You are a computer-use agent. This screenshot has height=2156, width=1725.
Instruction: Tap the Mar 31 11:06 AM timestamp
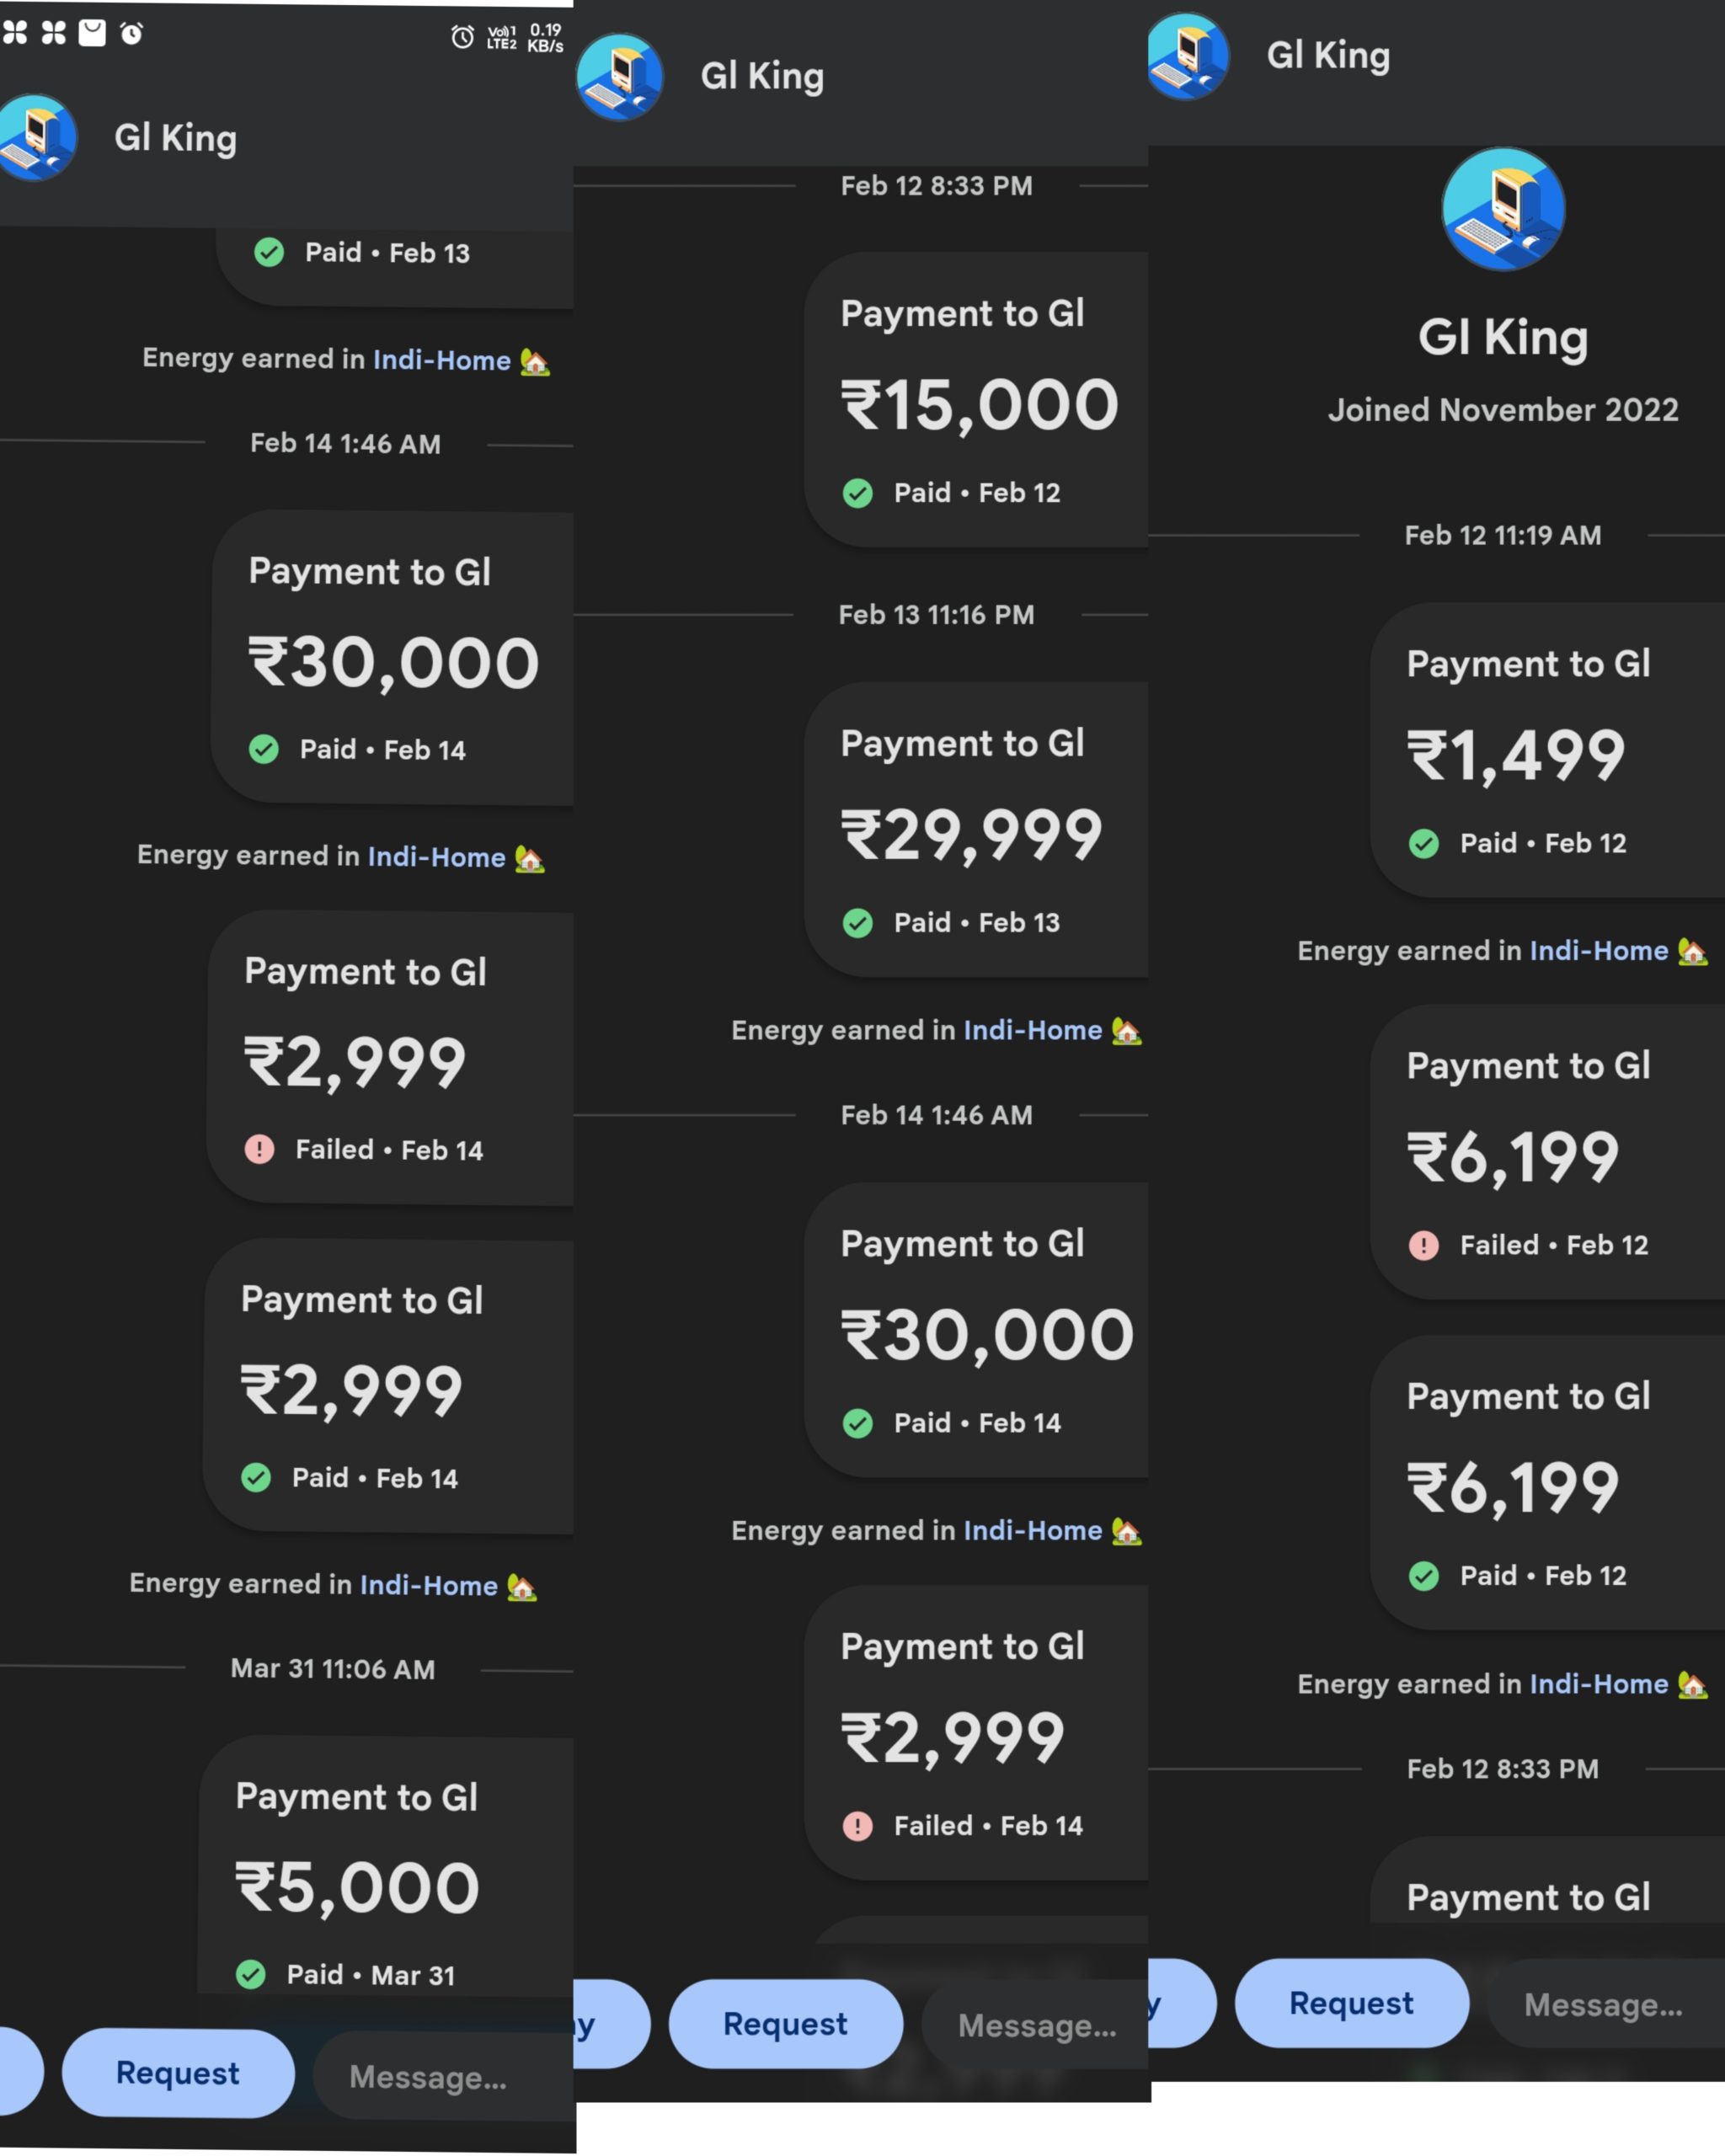pos(332,1669)
